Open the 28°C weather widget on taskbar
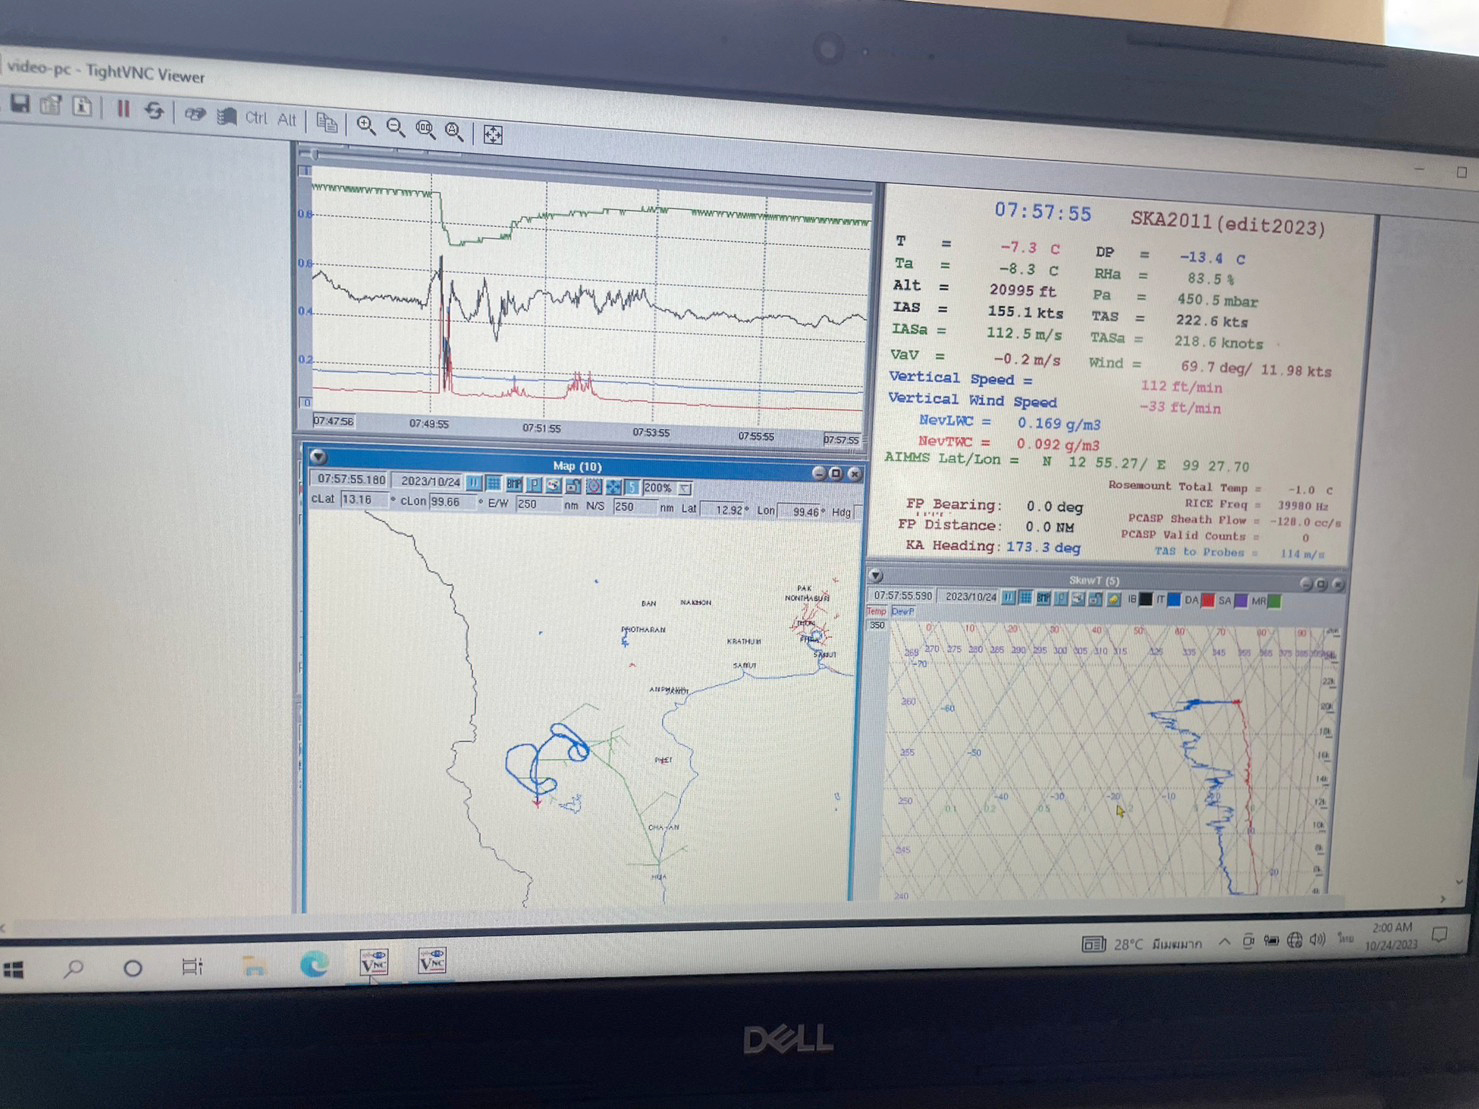 point(1143,944)
